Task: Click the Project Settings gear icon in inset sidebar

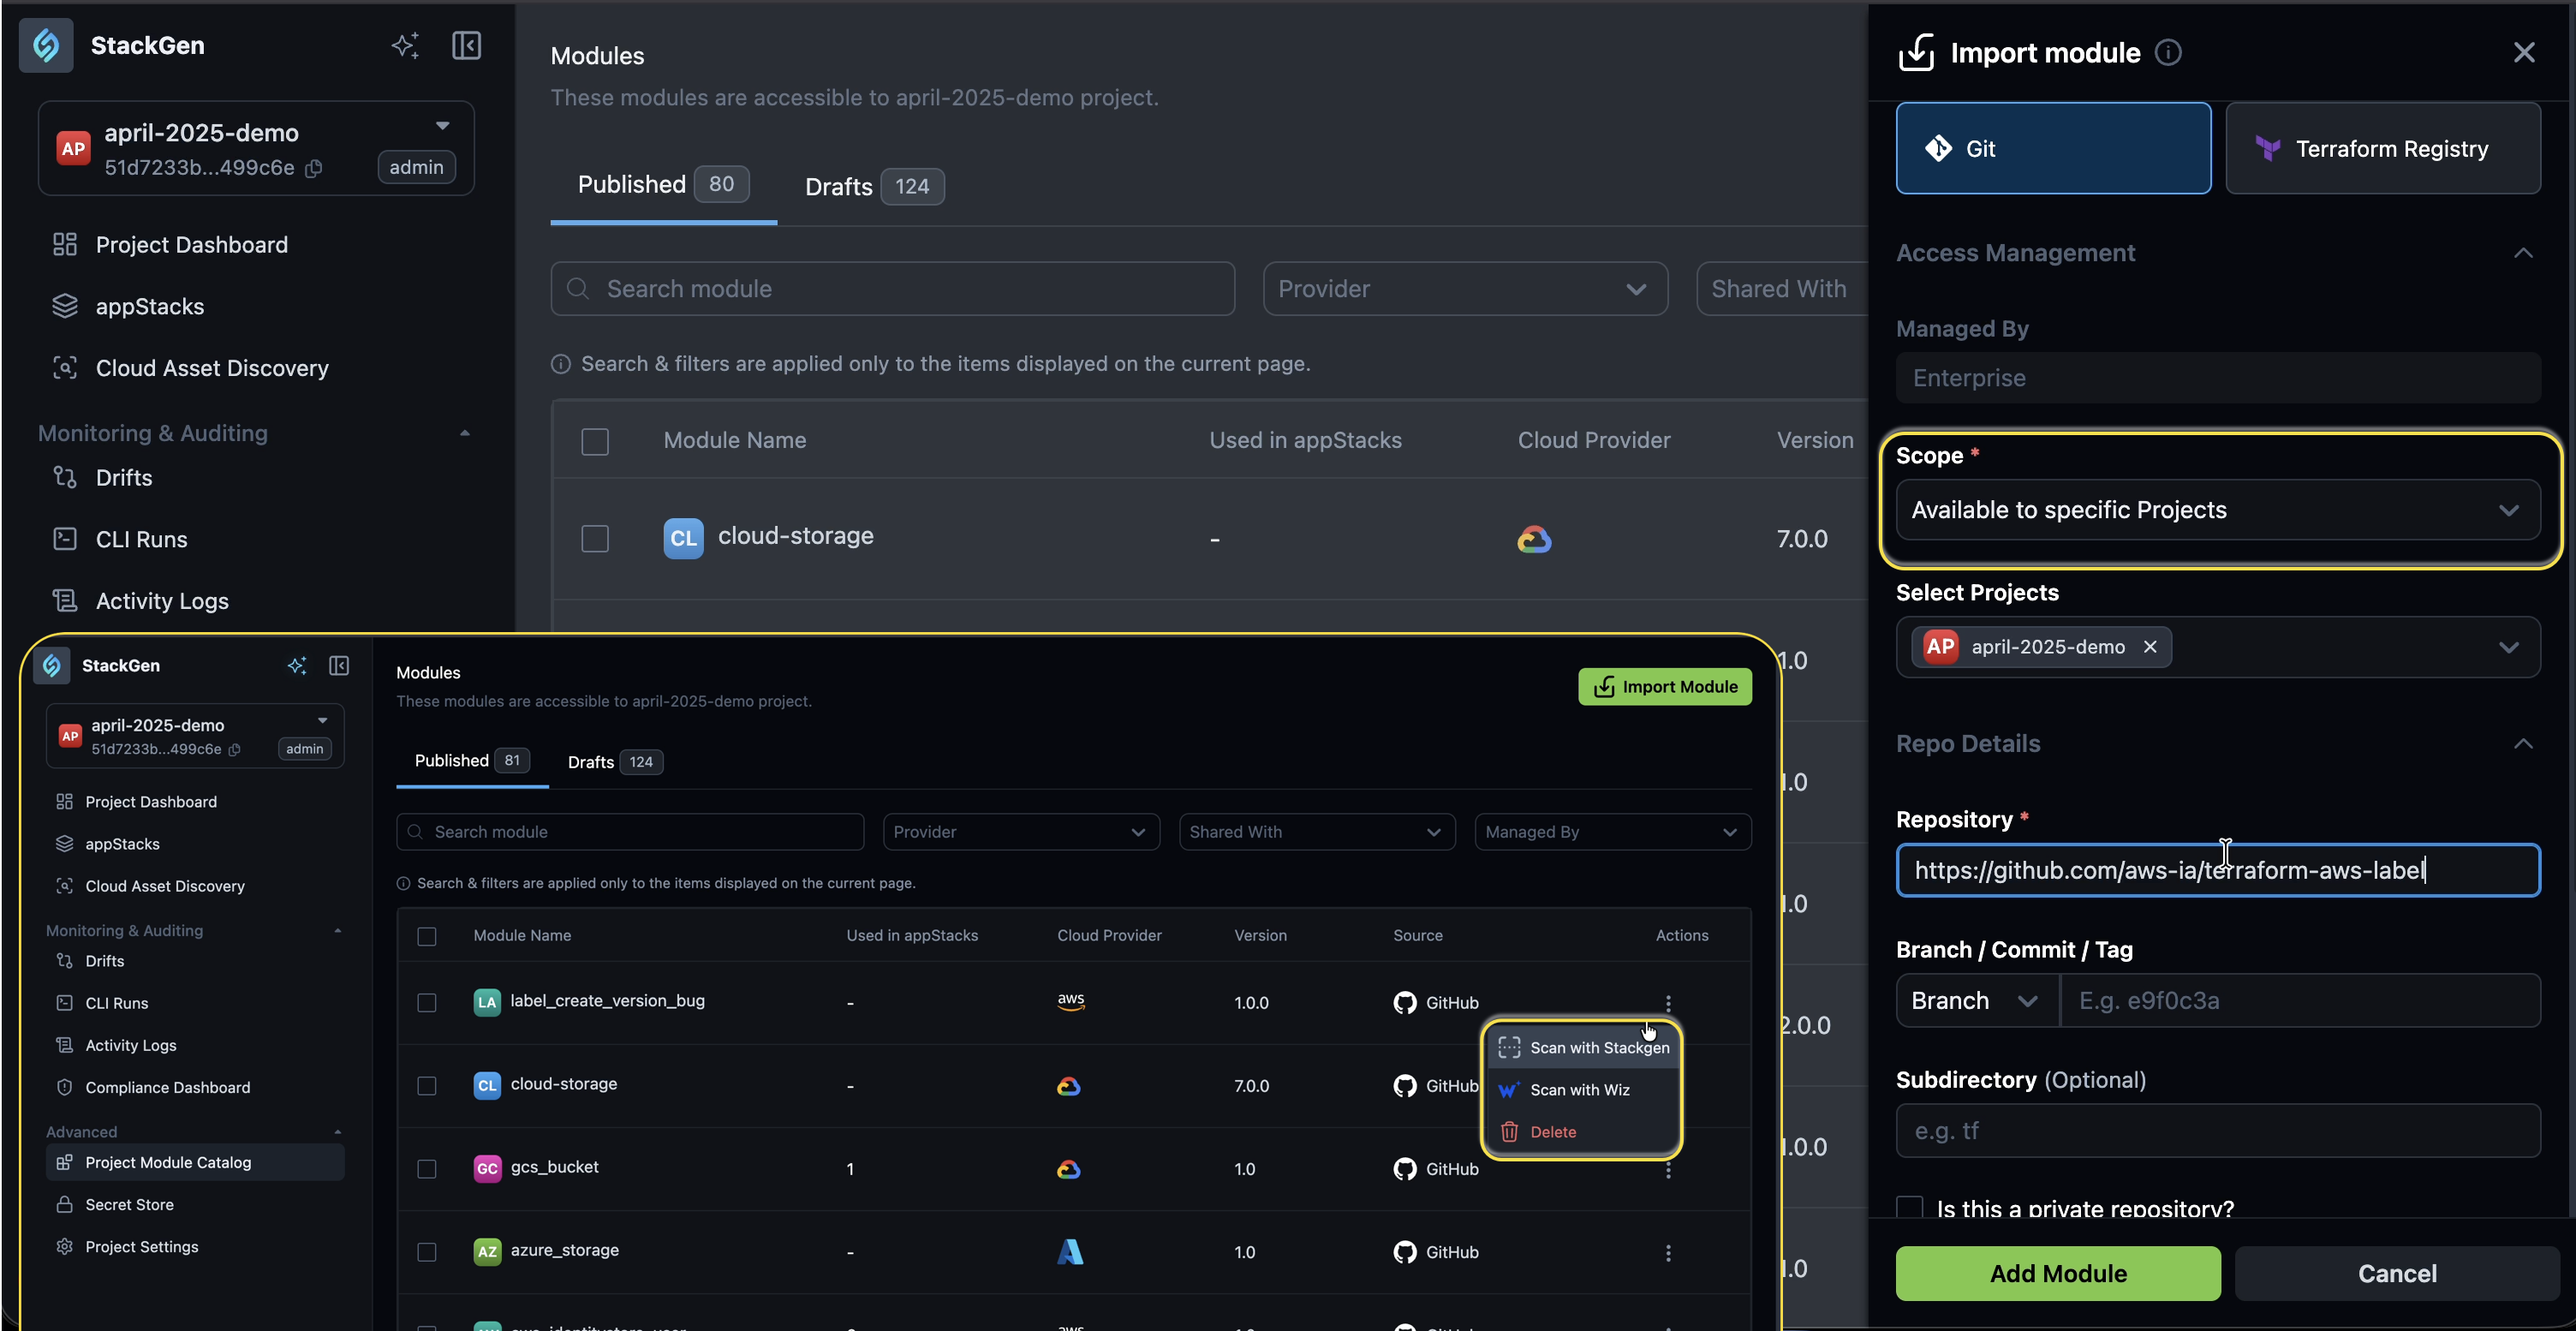Action: (65, 1246)
